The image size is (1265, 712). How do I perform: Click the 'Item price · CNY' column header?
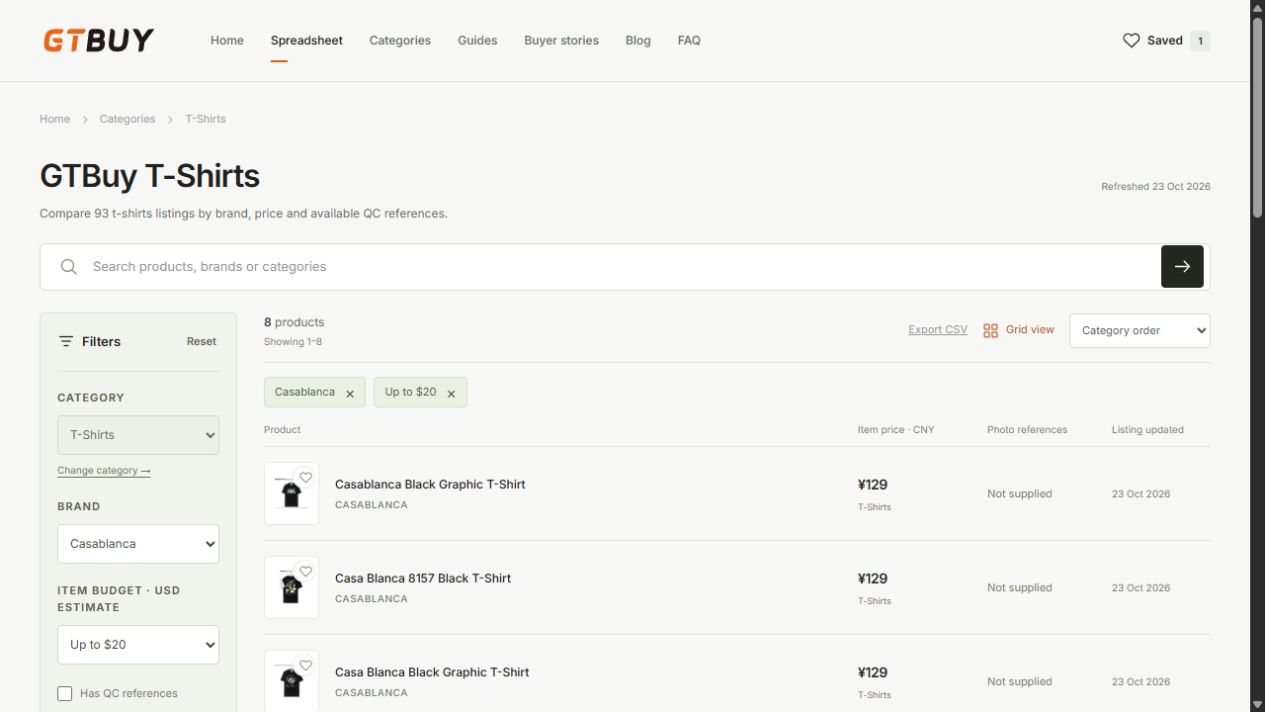pos(896,430)
